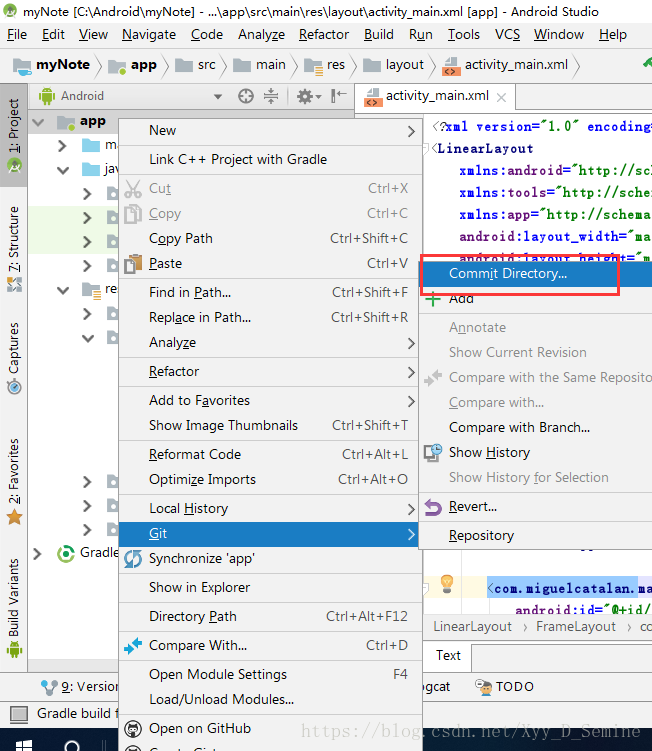Open the Windows Start button
This screenshot has width=652, height=751.
[23, 745]
